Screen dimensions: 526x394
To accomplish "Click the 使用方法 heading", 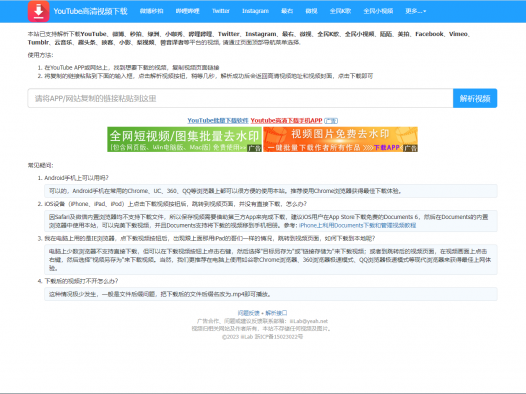I will pyautogui.click(x=41, y=55).
